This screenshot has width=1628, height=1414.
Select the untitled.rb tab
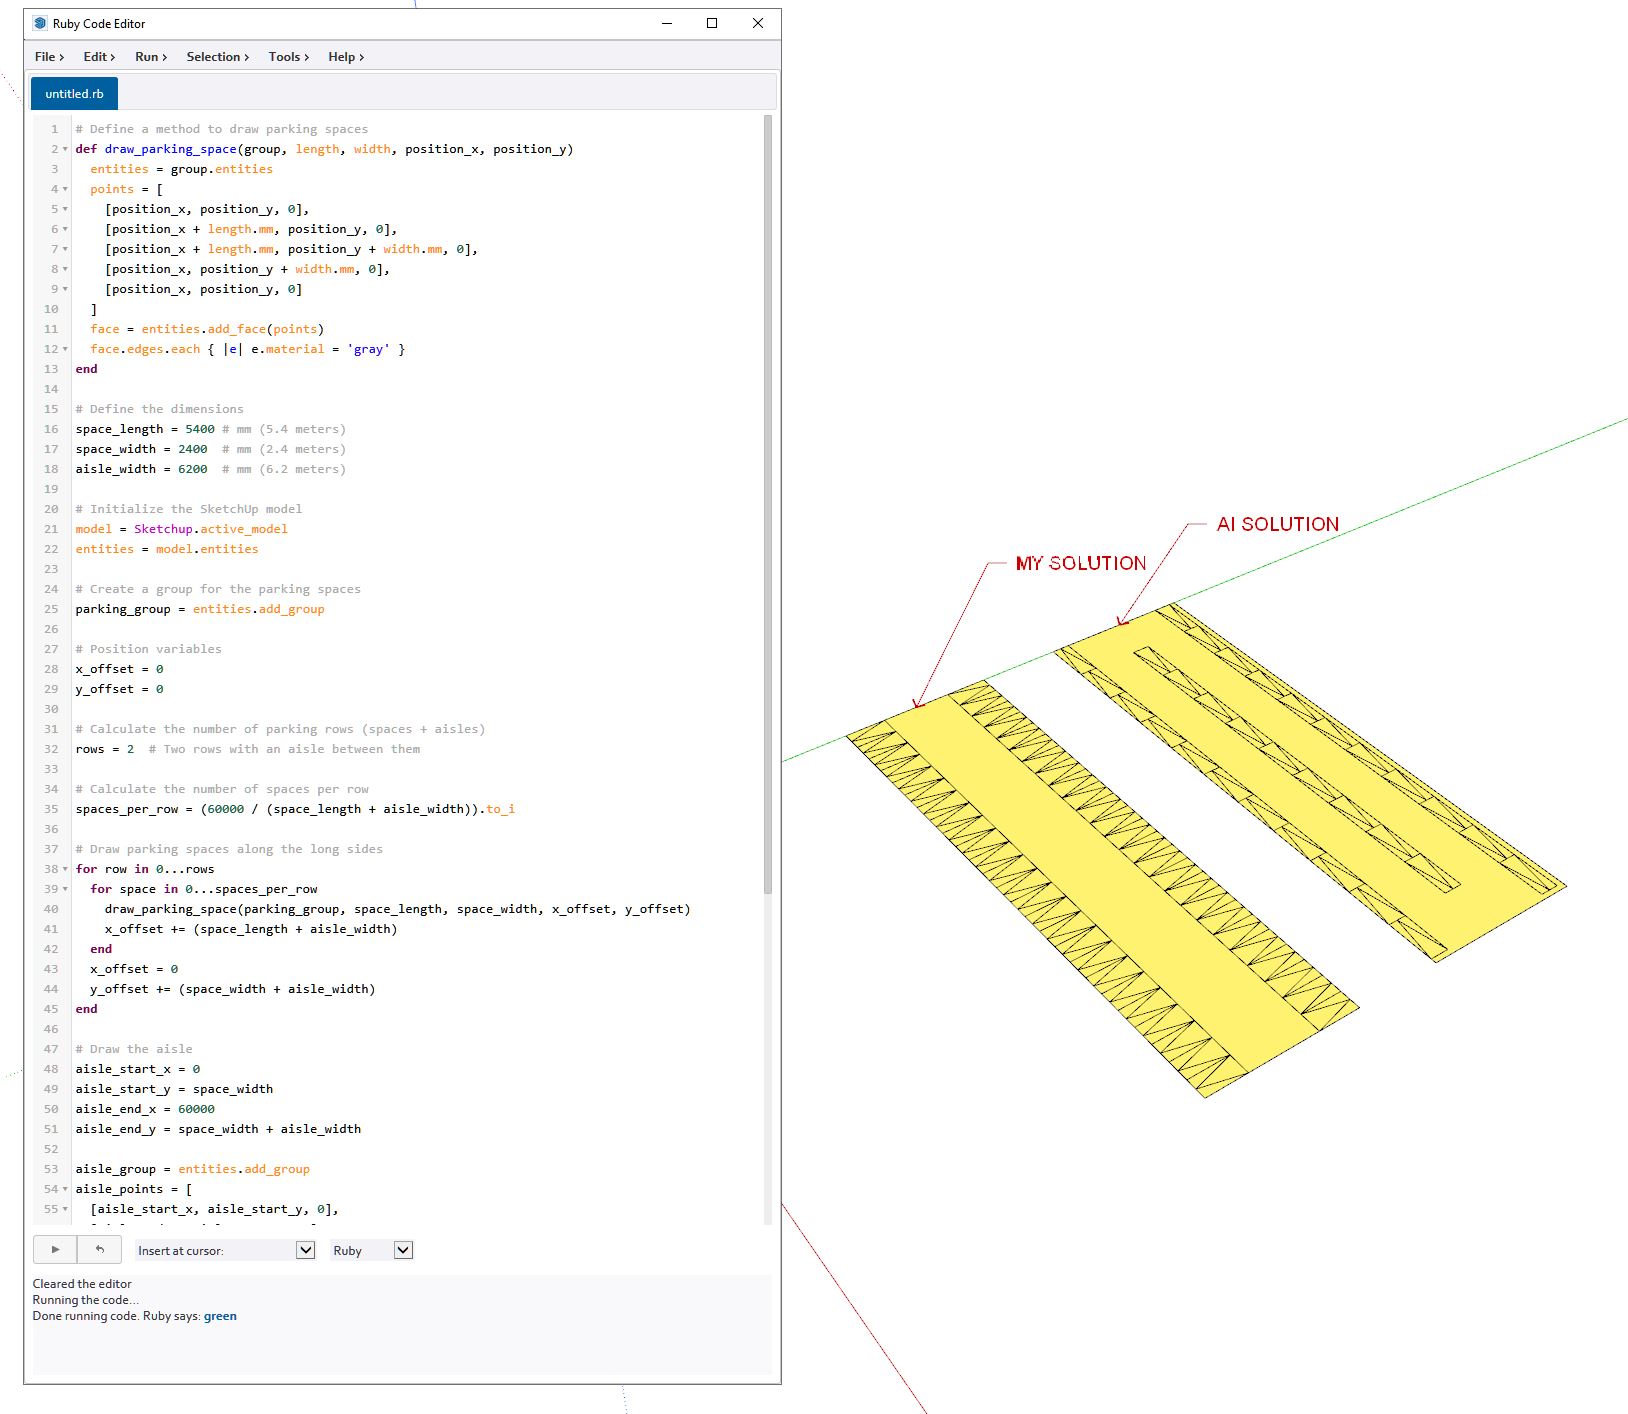pyautogui.click(x=74, y=93)
